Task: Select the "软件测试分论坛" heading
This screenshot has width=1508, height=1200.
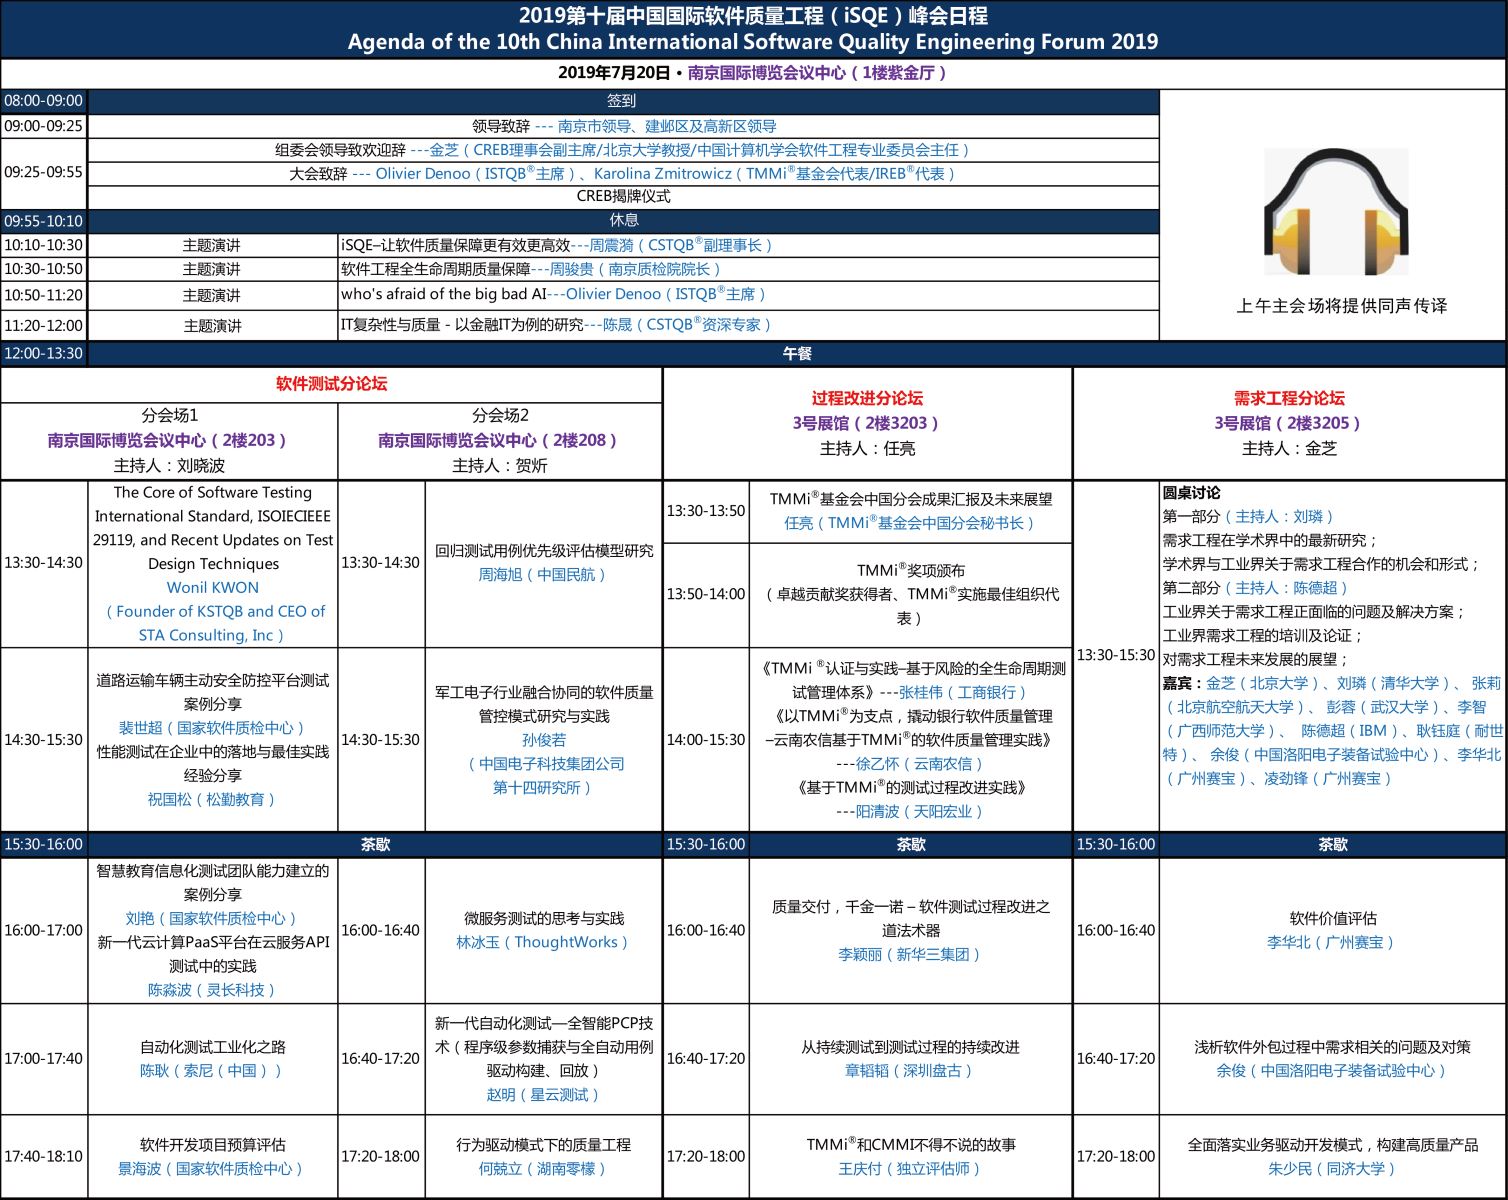Action: 332,384
